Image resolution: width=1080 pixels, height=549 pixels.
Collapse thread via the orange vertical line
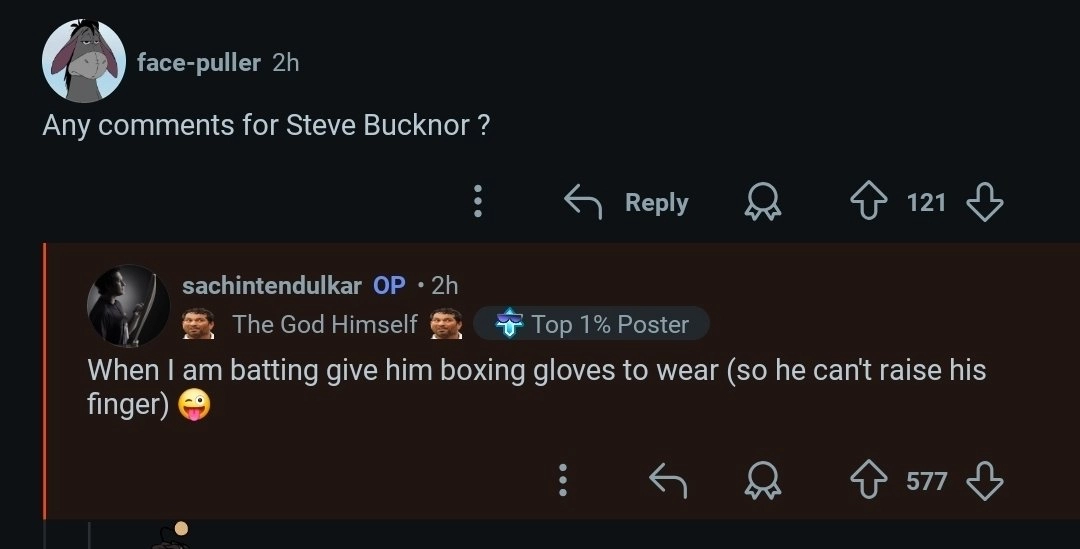pyautogui.click(x=44, y=380)
